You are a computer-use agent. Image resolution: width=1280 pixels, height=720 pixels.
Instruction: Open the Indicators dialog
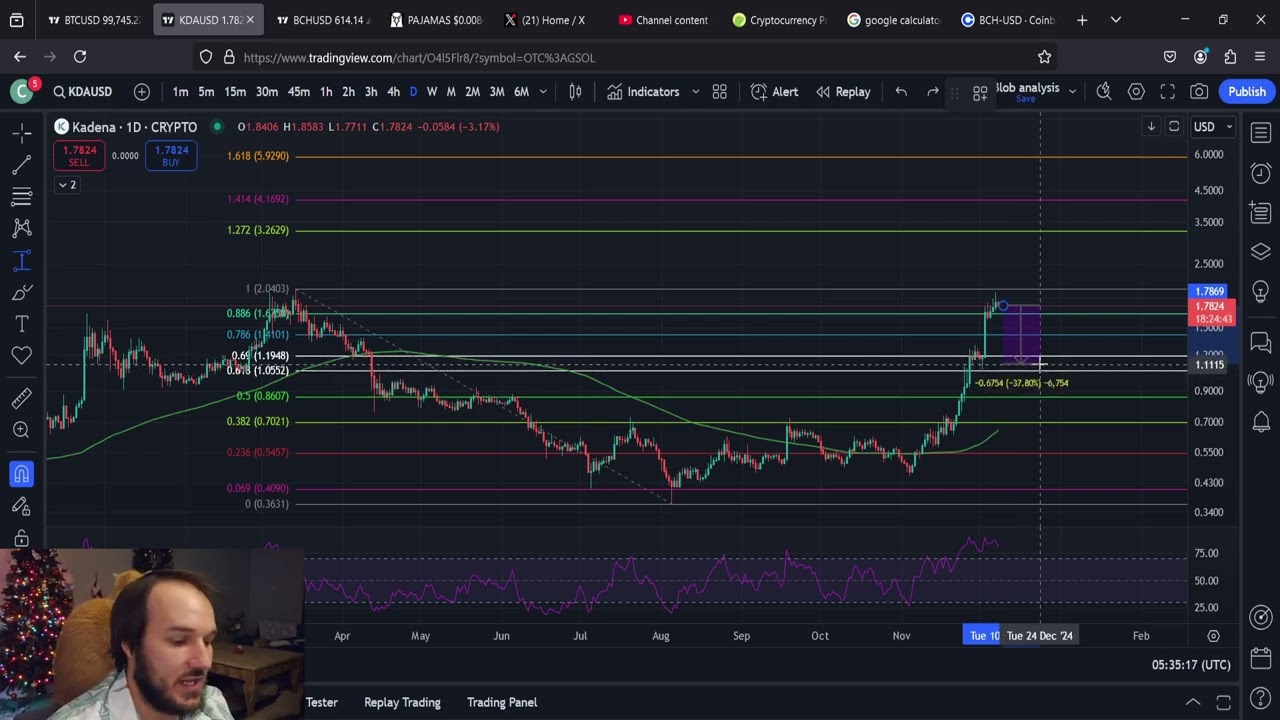(643, 92)
